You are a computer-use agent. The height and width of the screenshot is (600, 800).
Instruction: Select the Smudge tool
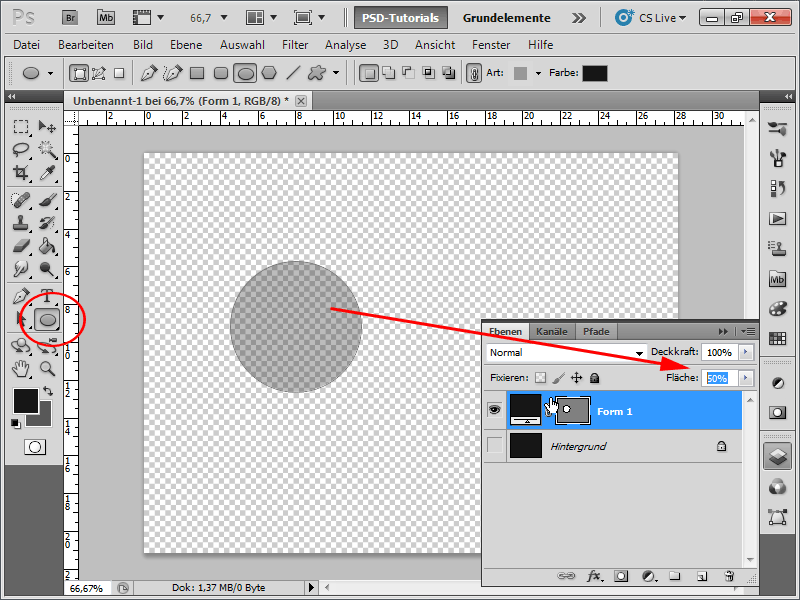coord(21,269)
